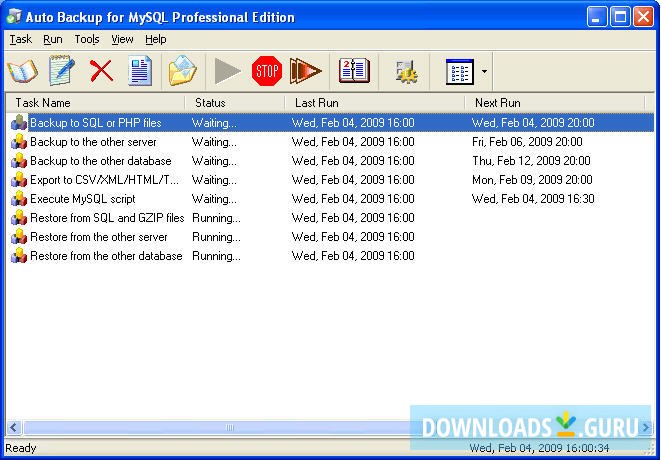The height and width of the screenshot is (460, 661).
Task: Open the Run menu
Action: tap(53, 39)
